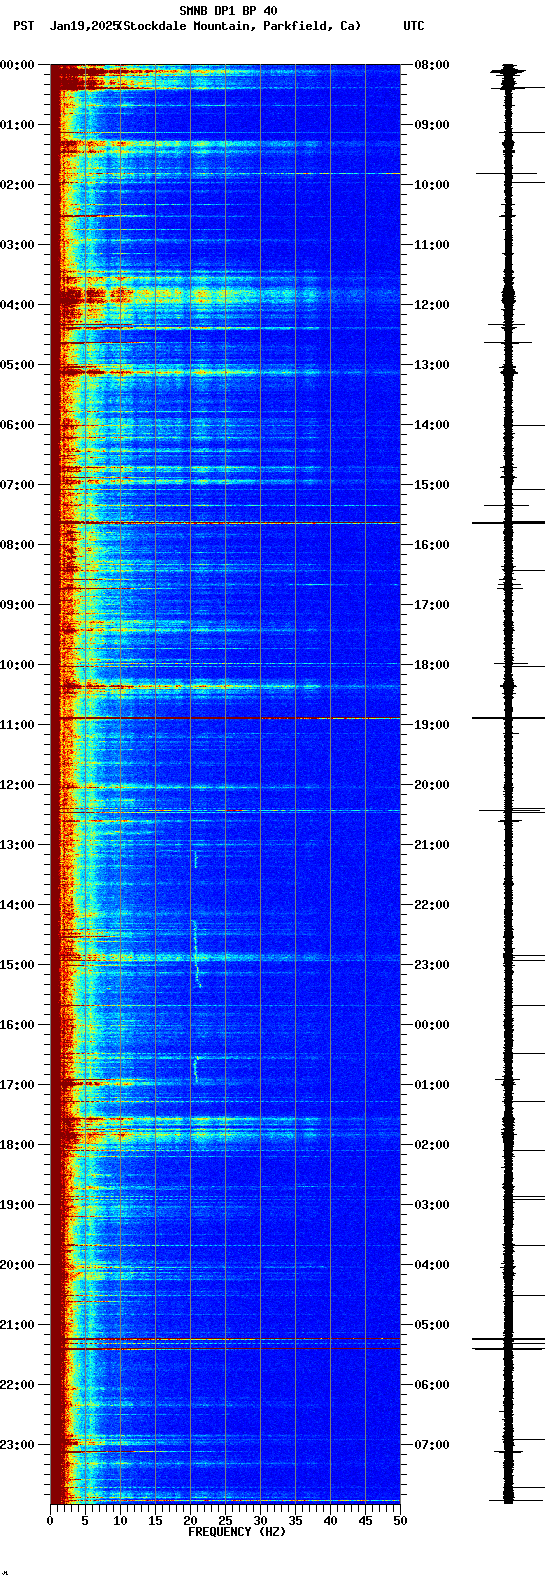The image size is (552, 1584).
Task: Click the seismogram spike near 15:40 UTC
Action: click(x=508, y=523)
